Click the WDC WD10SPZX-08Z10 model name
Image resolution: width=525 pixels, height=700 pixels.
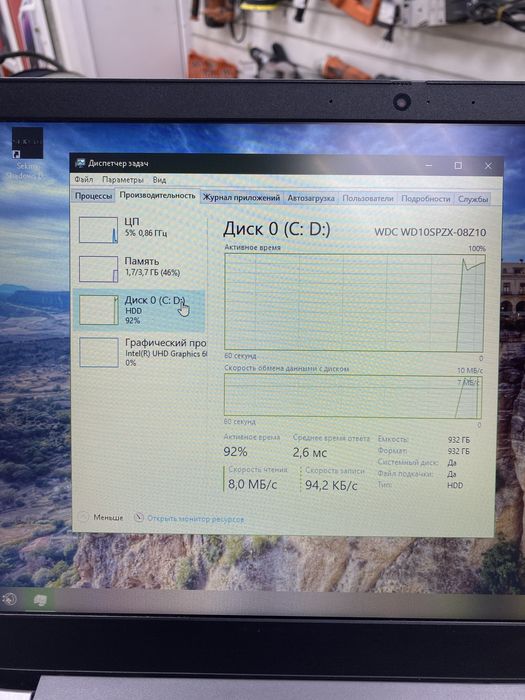[430, 232]
